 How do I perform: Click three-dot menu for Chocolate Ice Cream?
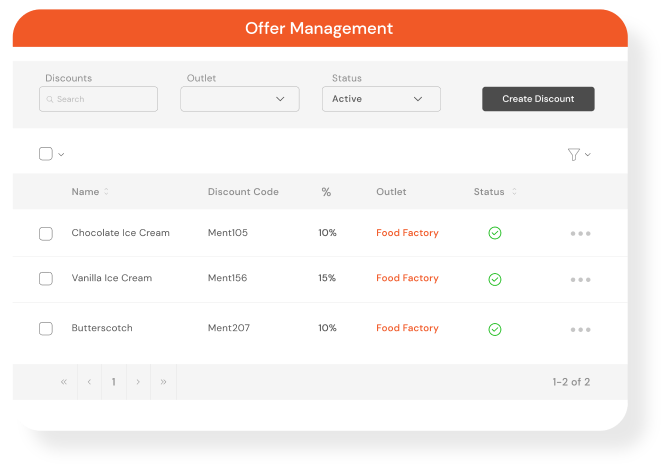[x=580, y=233]
